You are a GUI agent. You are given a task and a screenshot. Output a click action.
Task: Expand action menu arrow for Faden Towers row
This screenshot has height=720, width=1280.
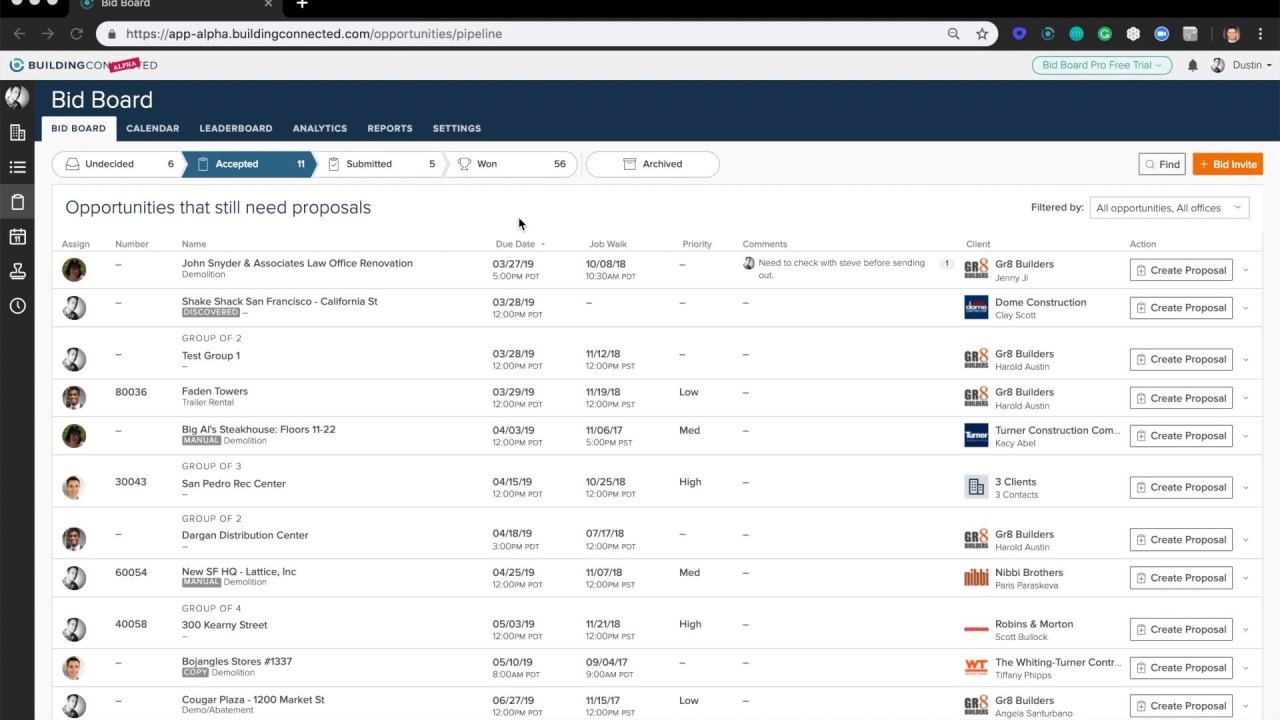pyautogui.click(x=1246, y=398)
